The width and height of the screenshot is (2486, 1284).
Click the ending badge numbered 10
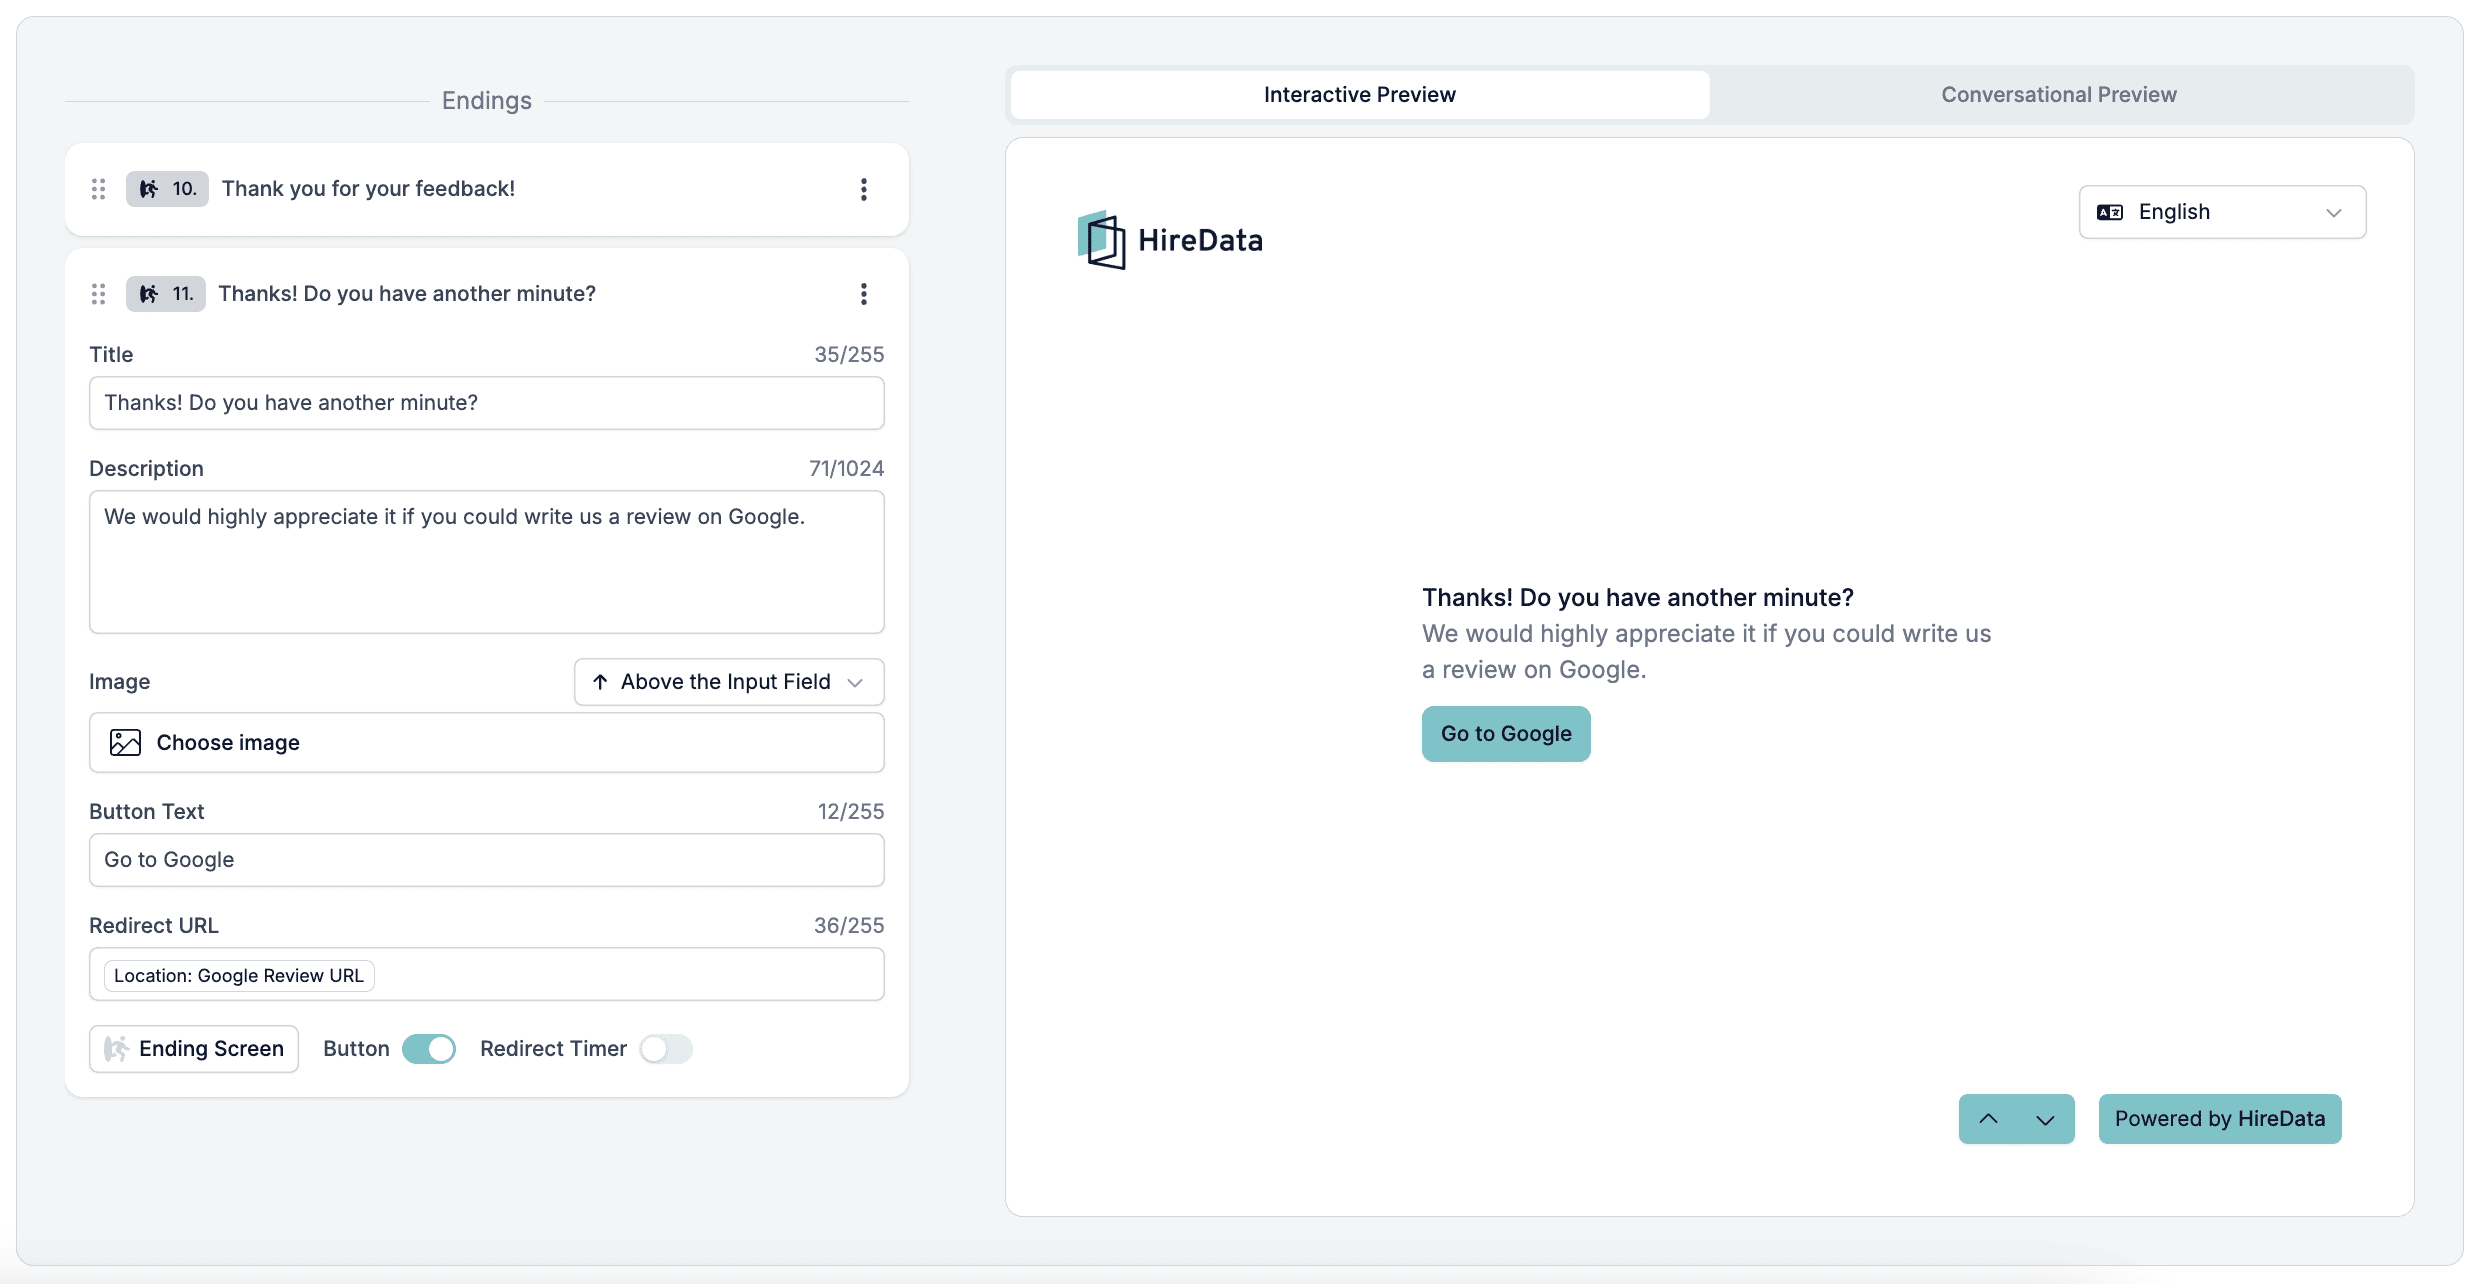tap(167, 189)
